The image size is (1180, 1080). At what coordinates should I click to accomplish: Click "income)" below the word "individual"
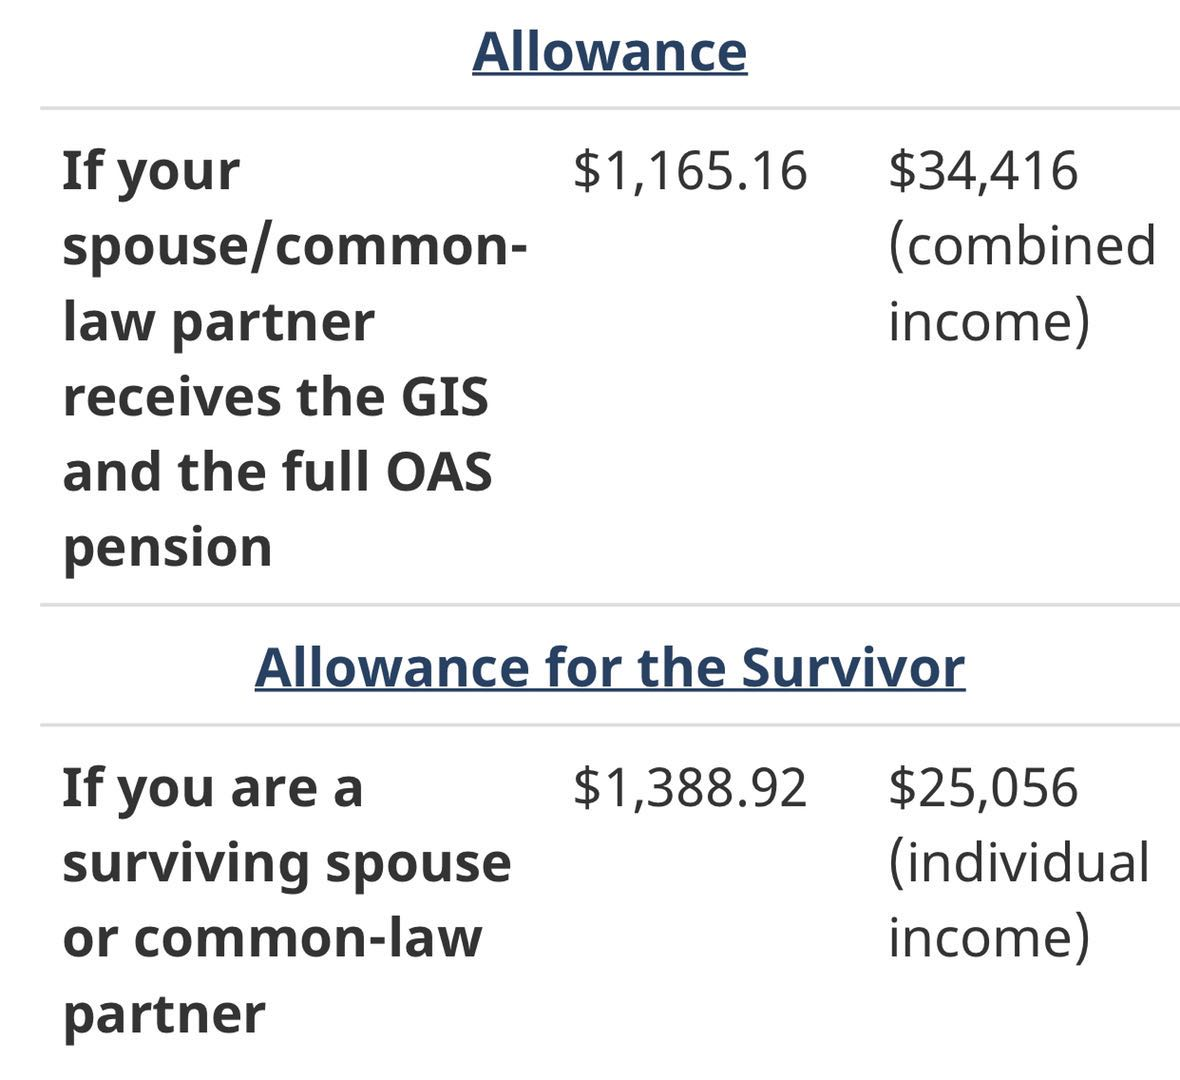tap(988, 938)
